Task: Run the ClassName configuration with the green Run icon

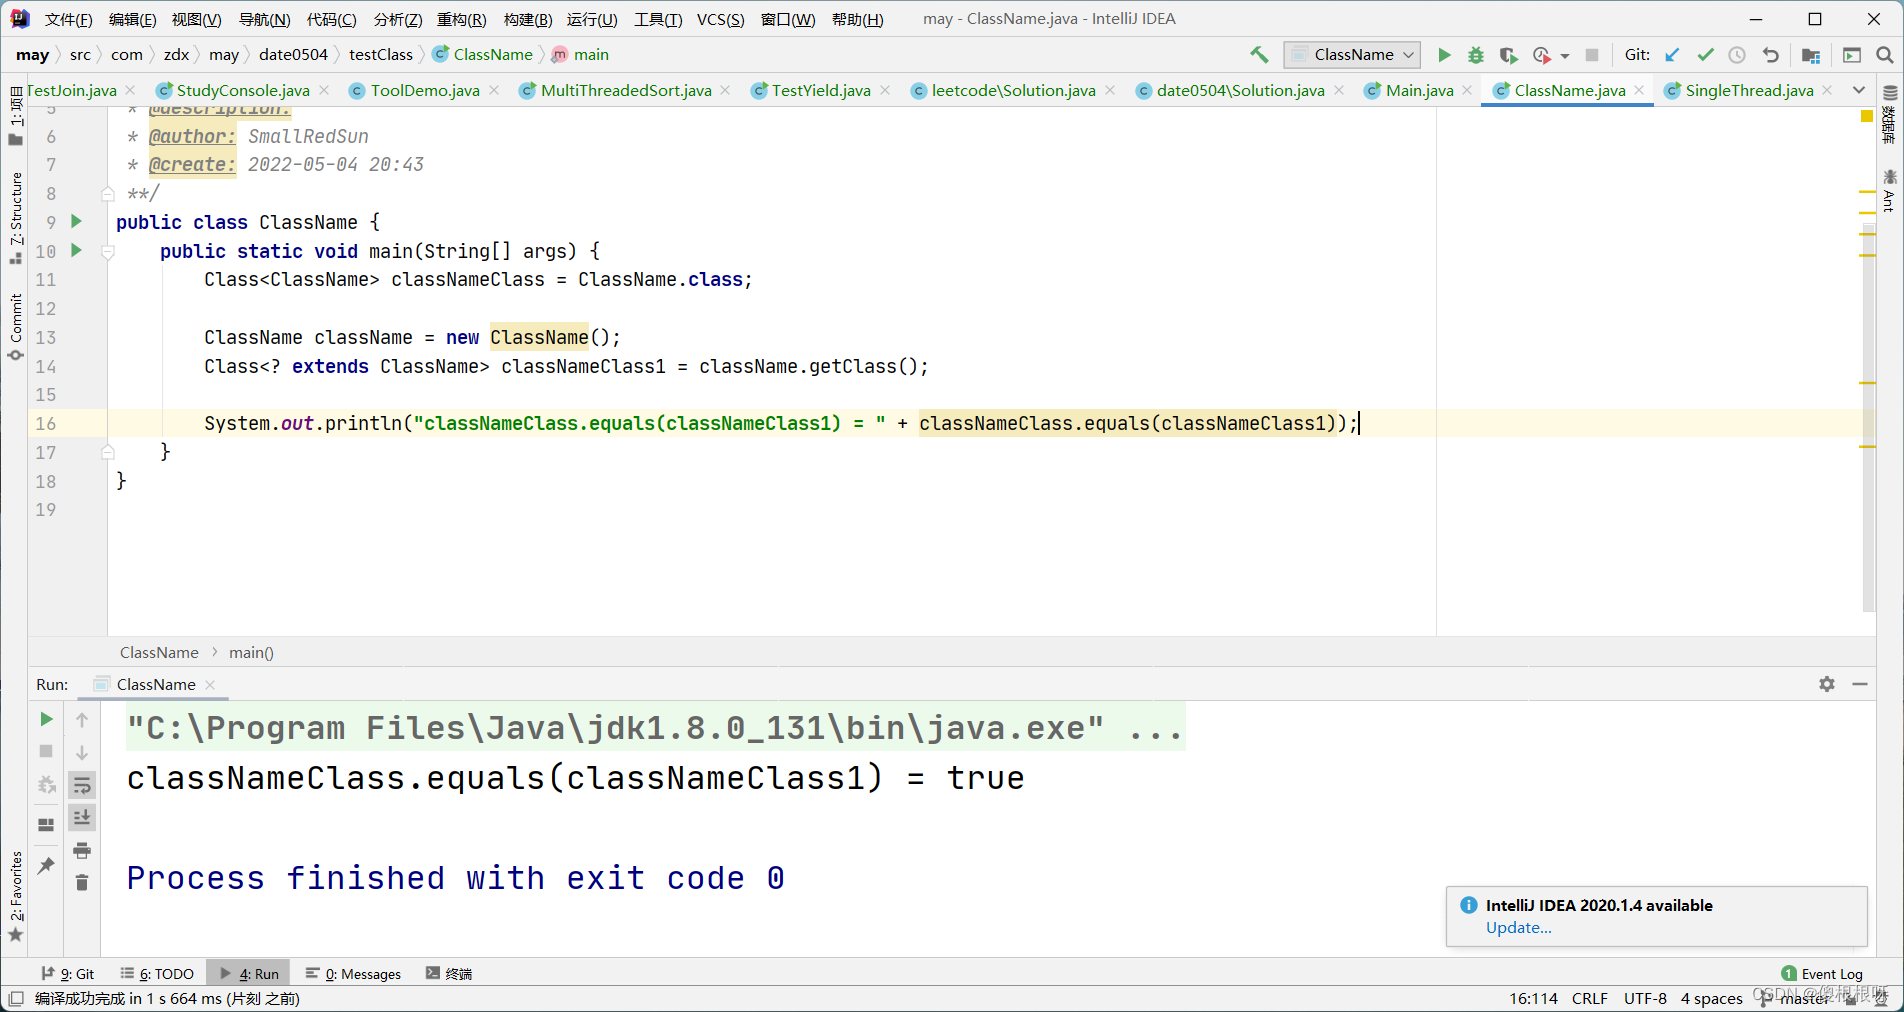Action: tap(1444, 55)
